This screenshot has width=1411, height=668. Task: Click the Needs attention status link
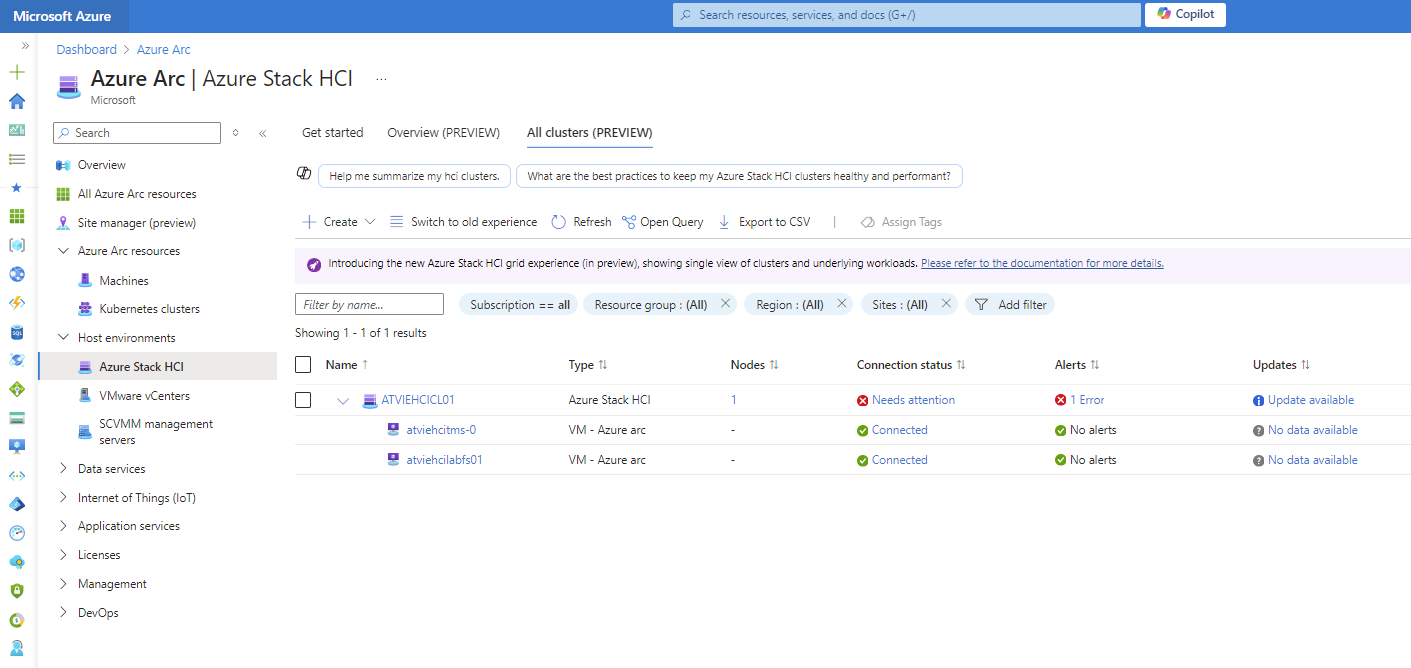pyautogui.click(x=913, y=400)
